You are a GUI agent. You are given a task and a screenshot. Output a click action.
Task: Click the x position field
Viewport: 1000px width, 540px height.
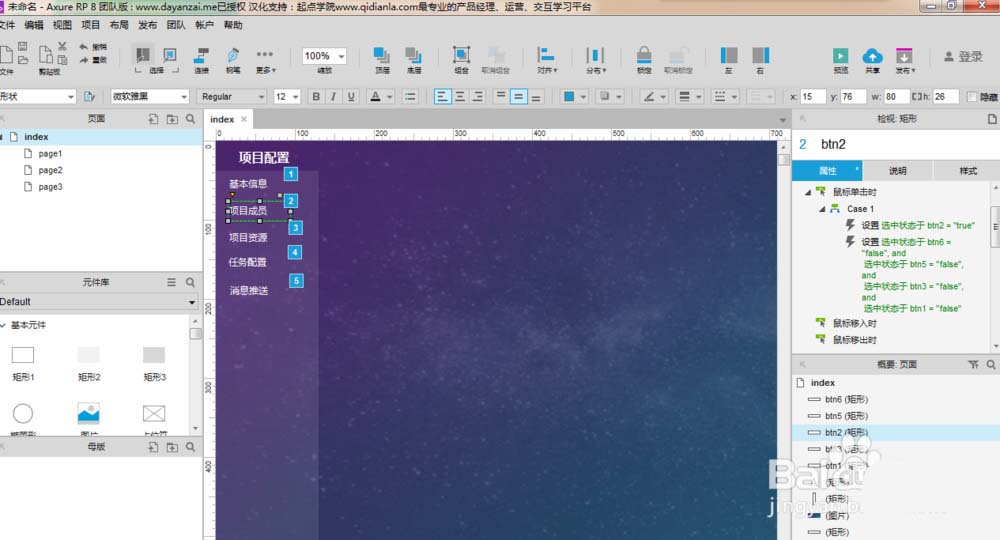point(812,96)
